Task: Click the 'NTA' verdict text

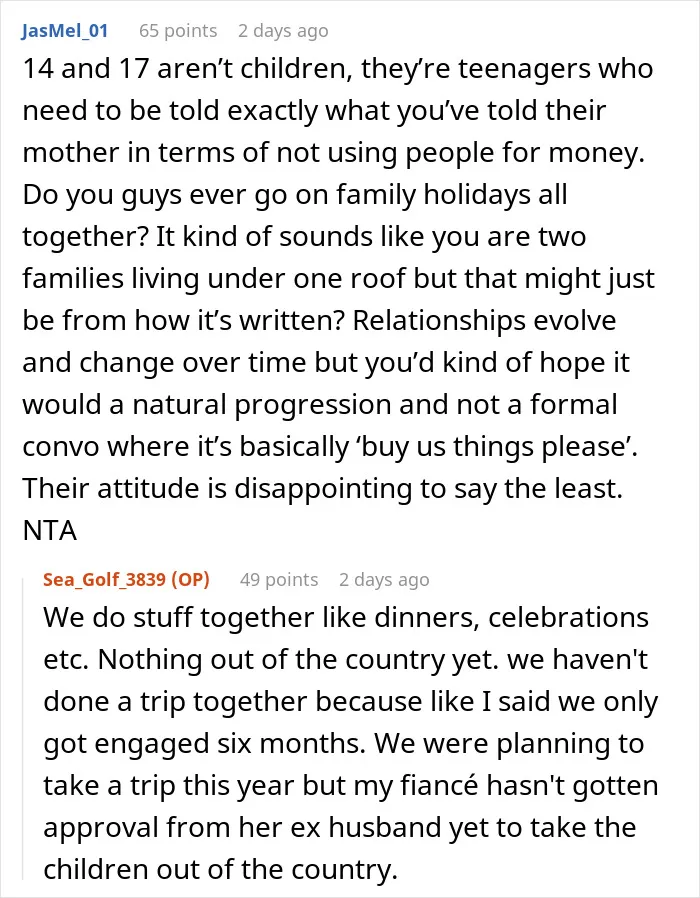Action: [x=50, y=530]
